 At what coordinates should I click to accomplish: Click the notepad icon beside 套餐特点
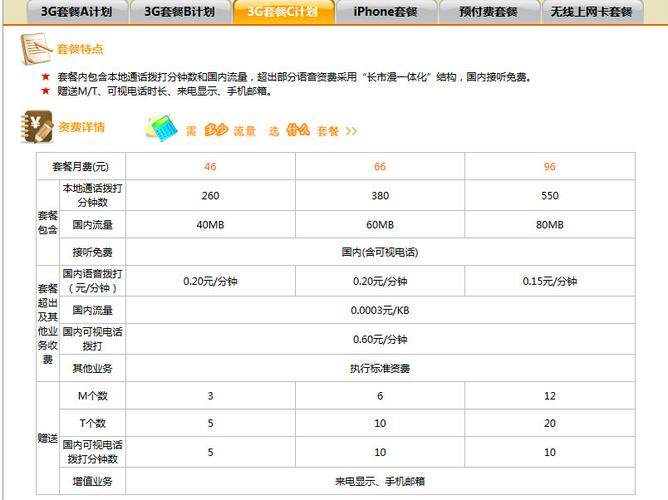(35, 49)
